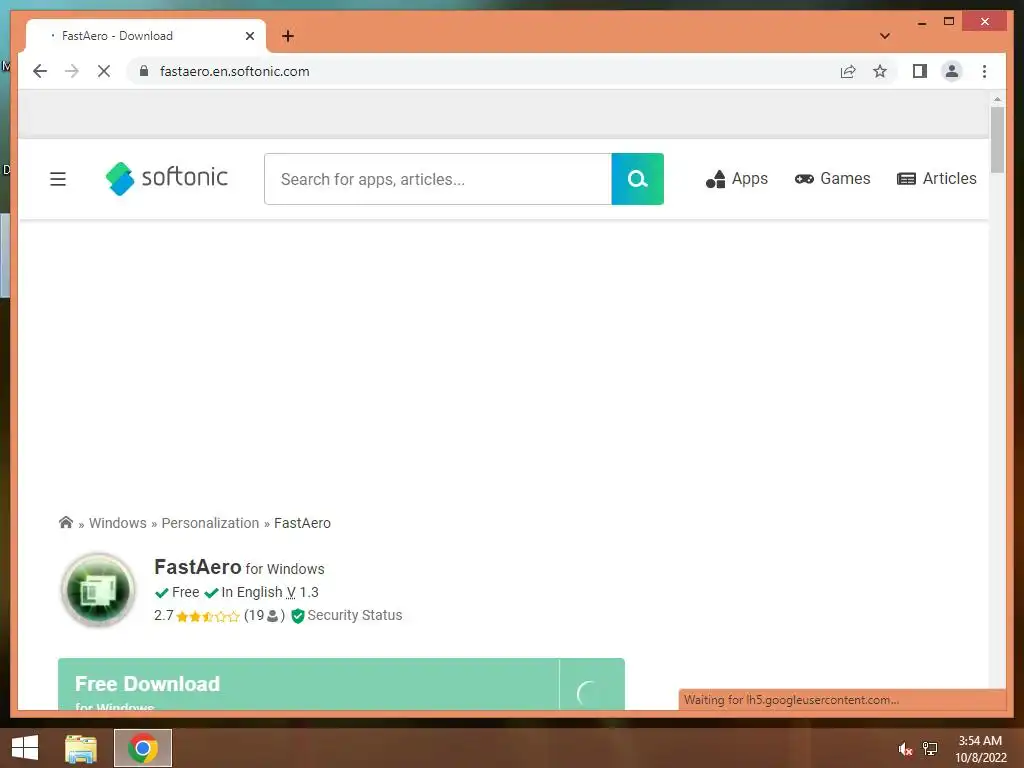Viewport: 1024px width, 768px height.
Task: Open the Windows Start menu
Action: (x=25, y=748)
